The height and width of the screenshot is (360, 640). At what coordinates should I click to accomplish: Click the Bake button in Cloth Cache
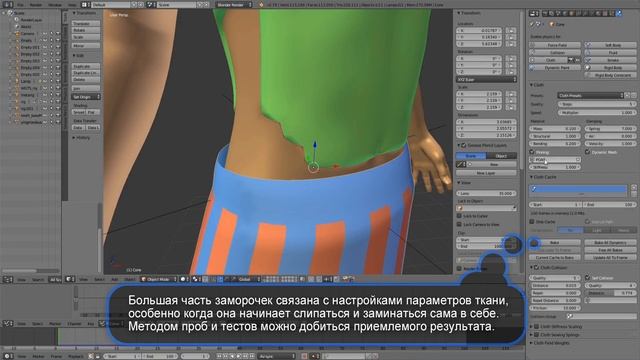tap(555, 242)
